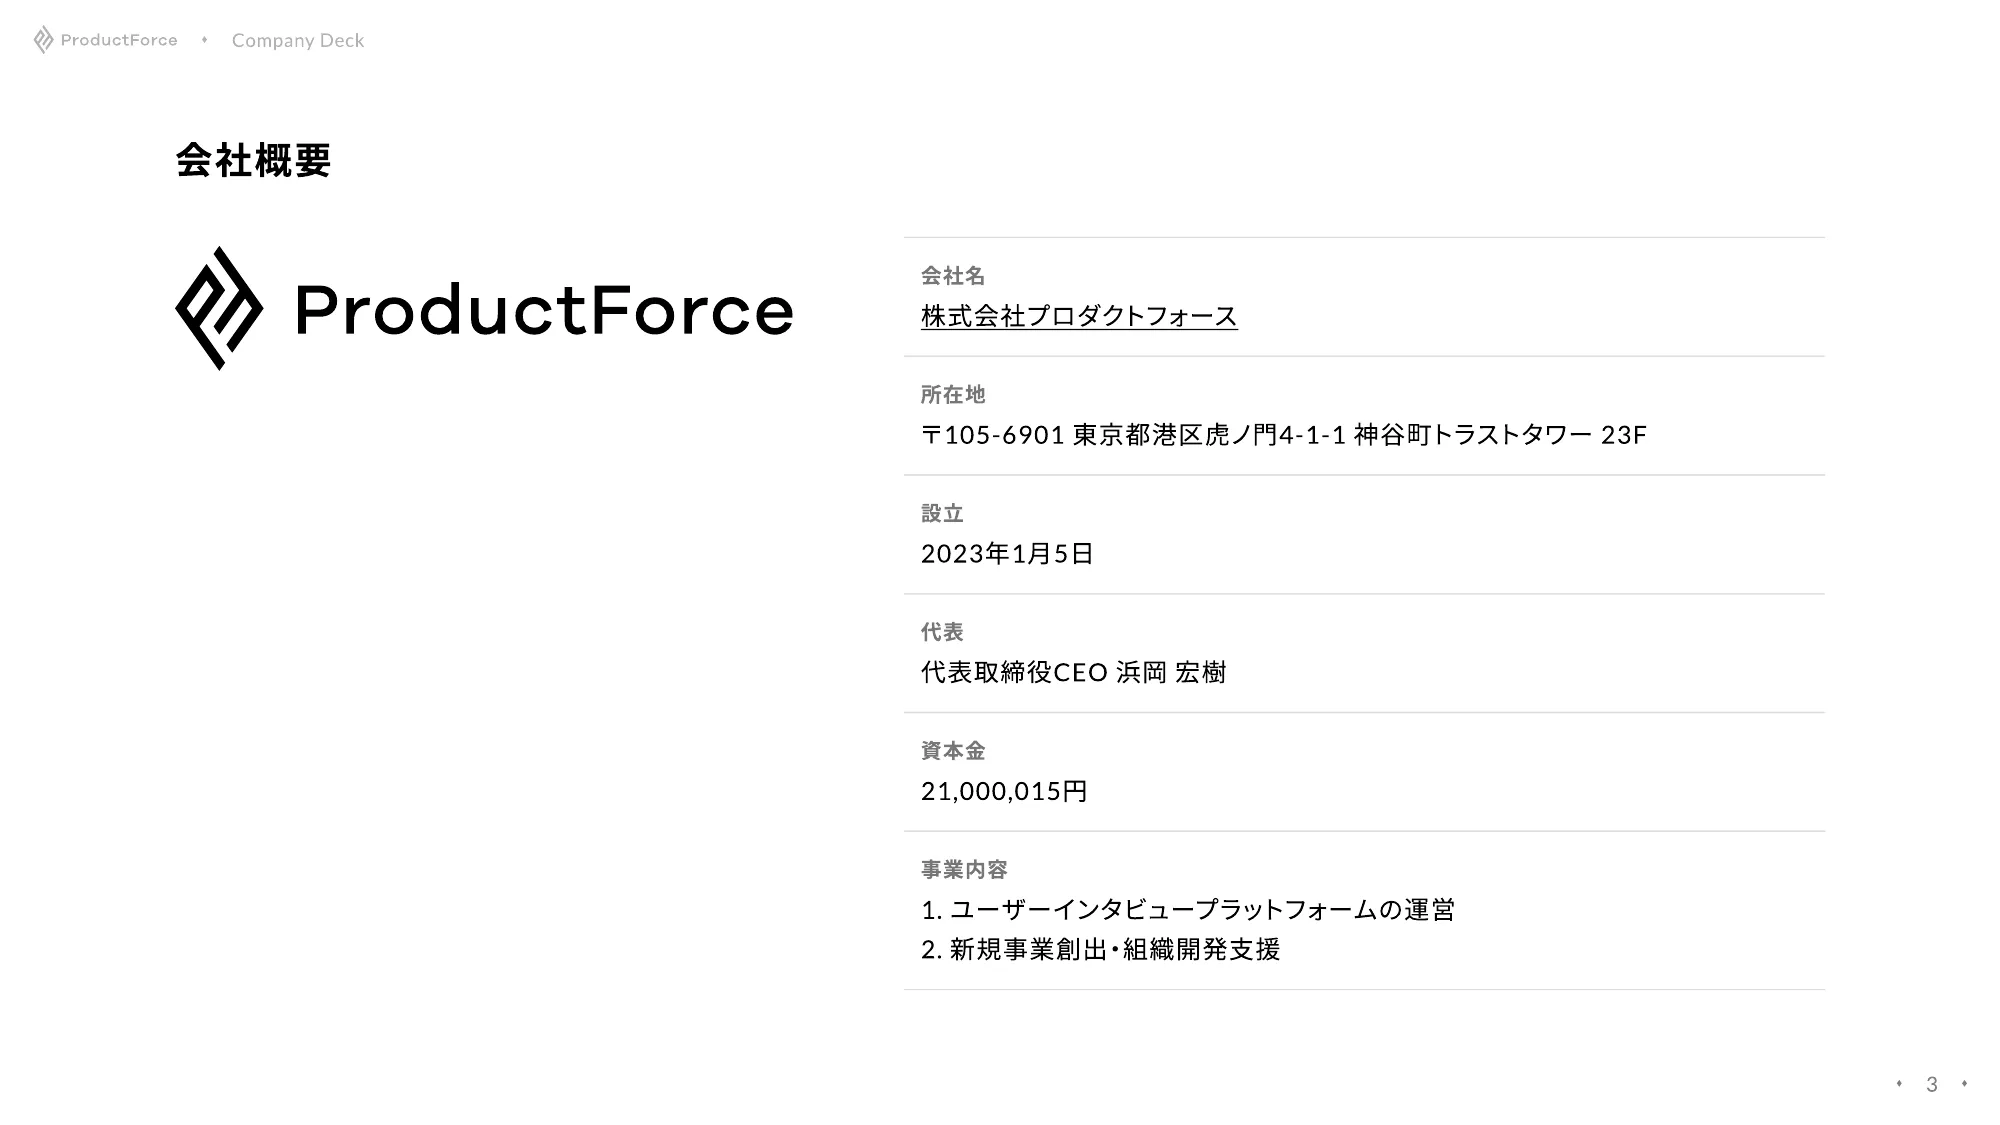
Task: Click the small ProductForce logo icon in header
Action: pyautogui.click(x=43, y=40)
